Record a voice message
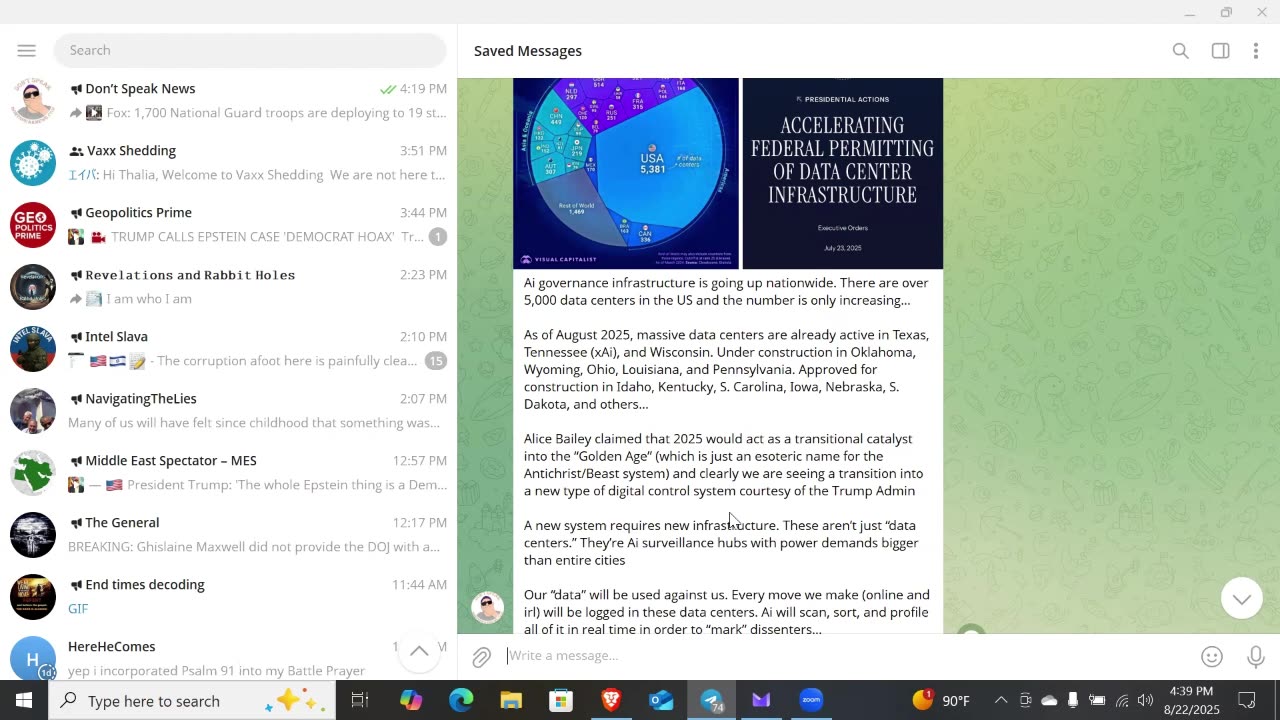Viewport: 1280px width, 720px height. click(x=1256, y=657)
